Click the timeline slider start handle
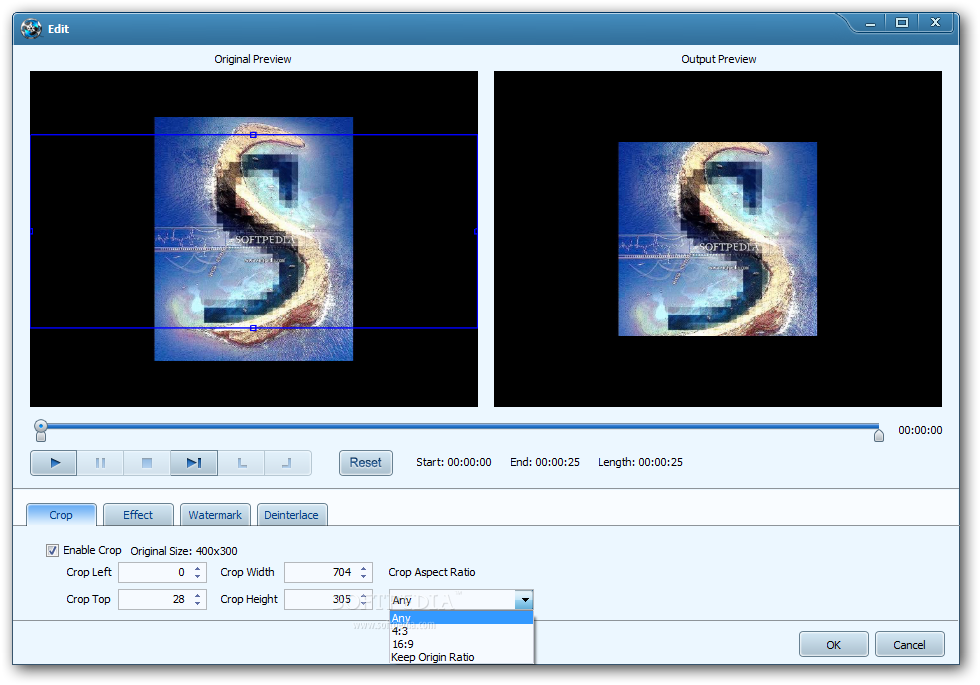Screen dimensions: 980x685 41,429
